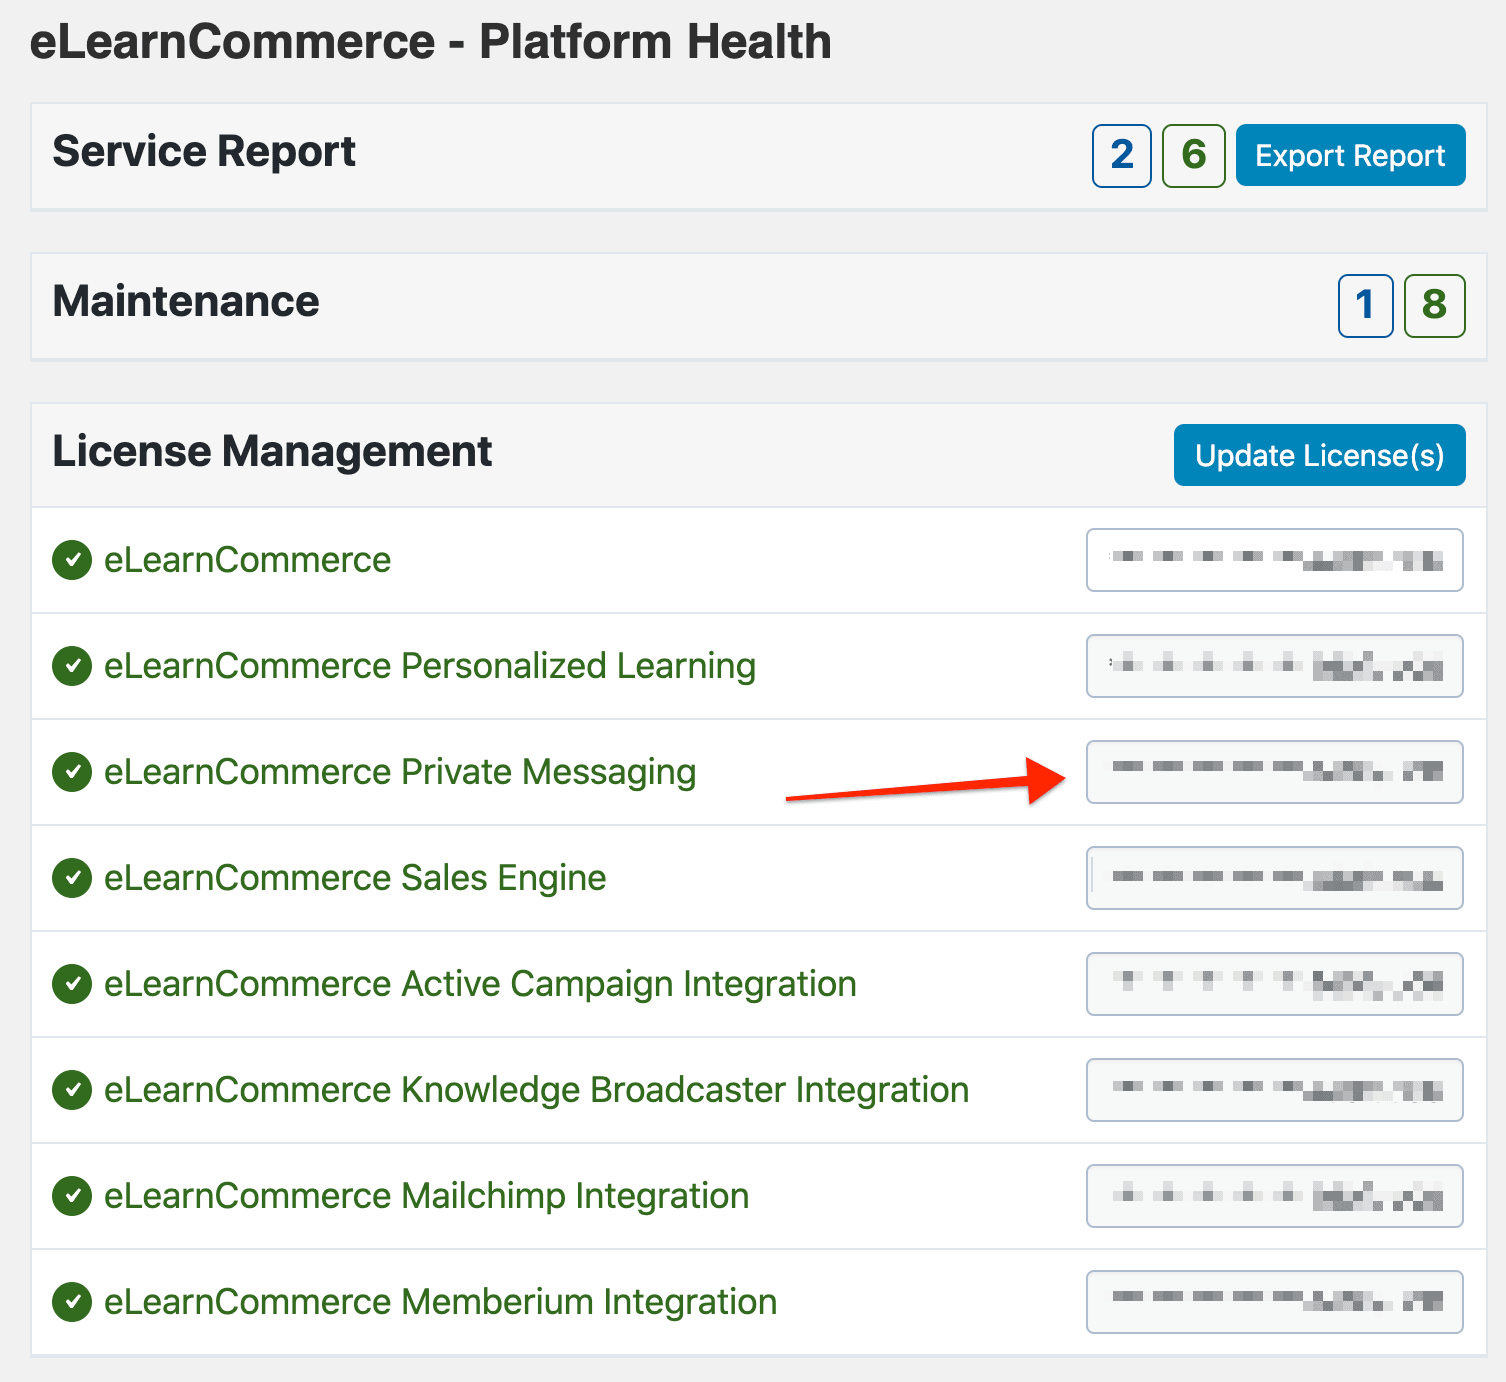Focus the Sales Engine license key field
The height and width of the screenshot is (1382, 1506).
click(x=1274, y=878)
